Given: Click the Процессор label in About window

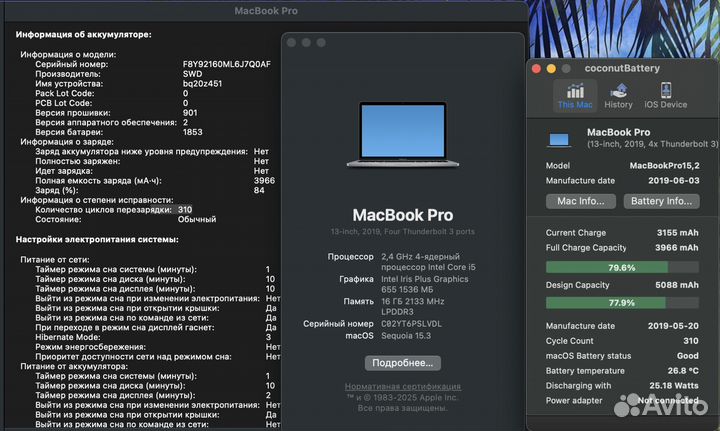Looking at the screenshot, I should [350, 257].
